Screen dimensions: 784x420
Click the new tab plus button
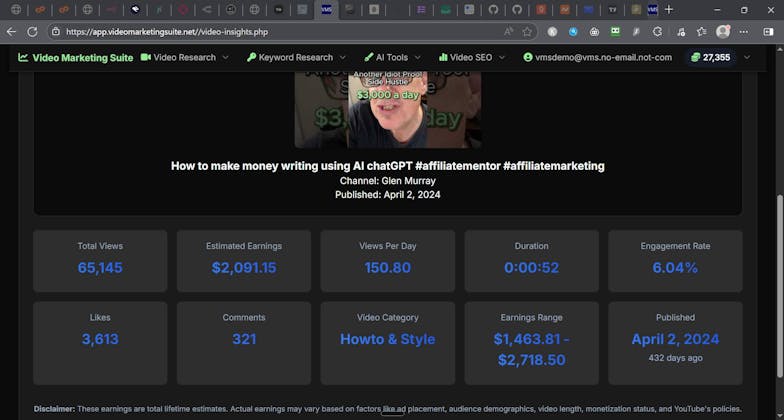(669, 9)
